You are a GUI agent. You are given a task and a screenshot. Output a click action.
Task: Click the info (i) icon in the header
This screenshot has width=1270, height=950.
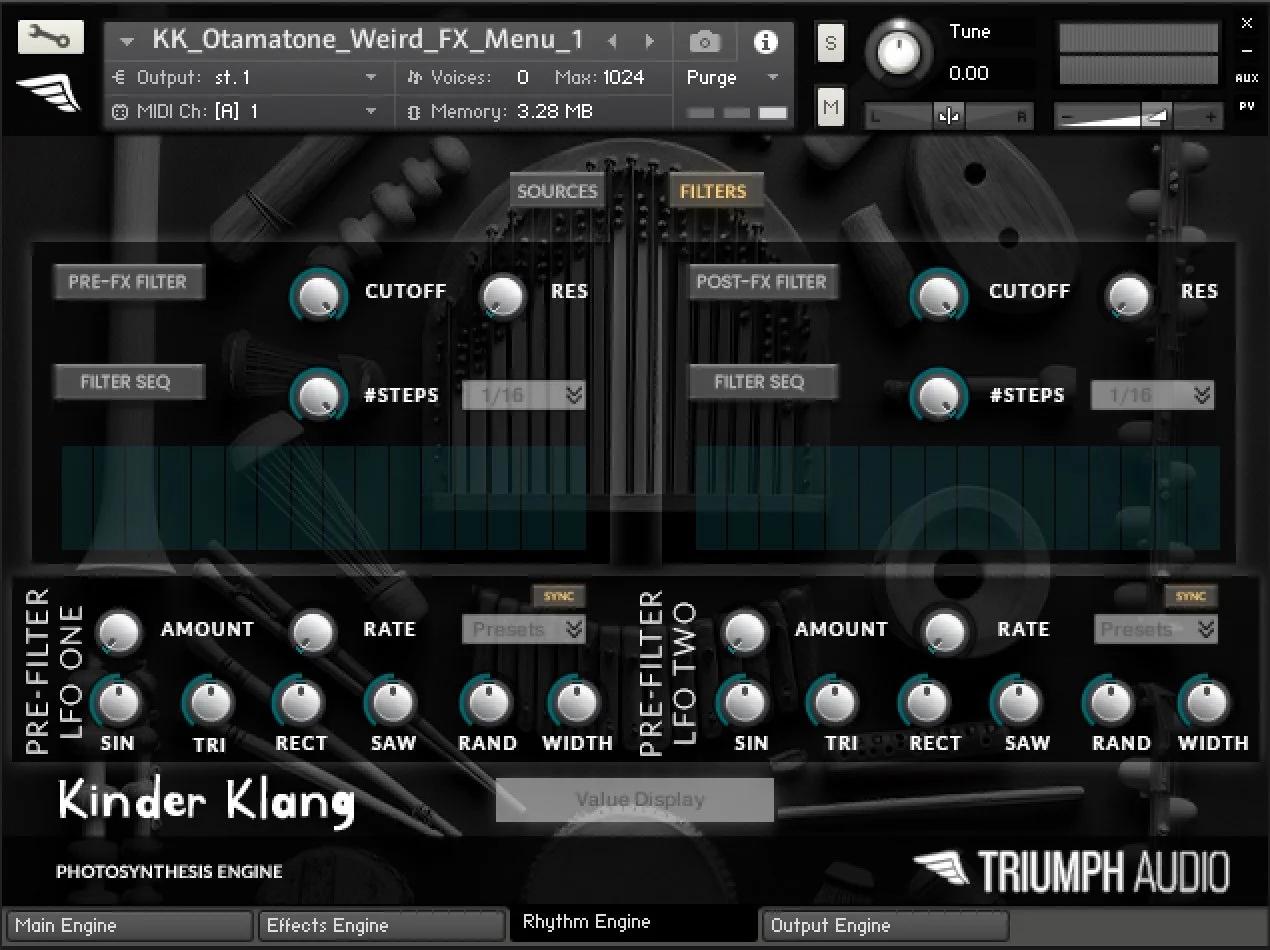[766, 42]
